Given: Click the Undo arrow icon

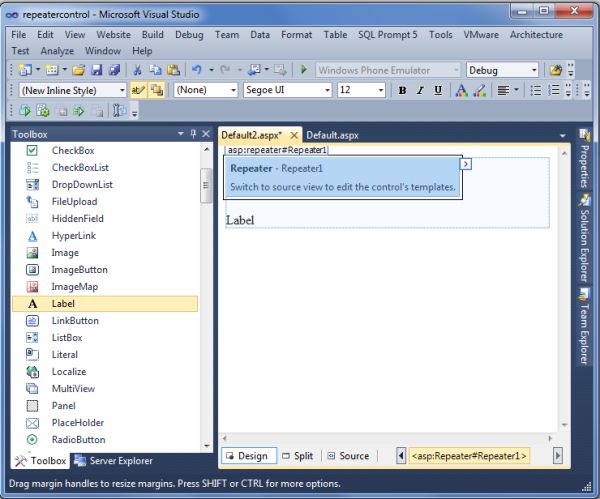Looking at the screenshot, I should tap(197, 70).
